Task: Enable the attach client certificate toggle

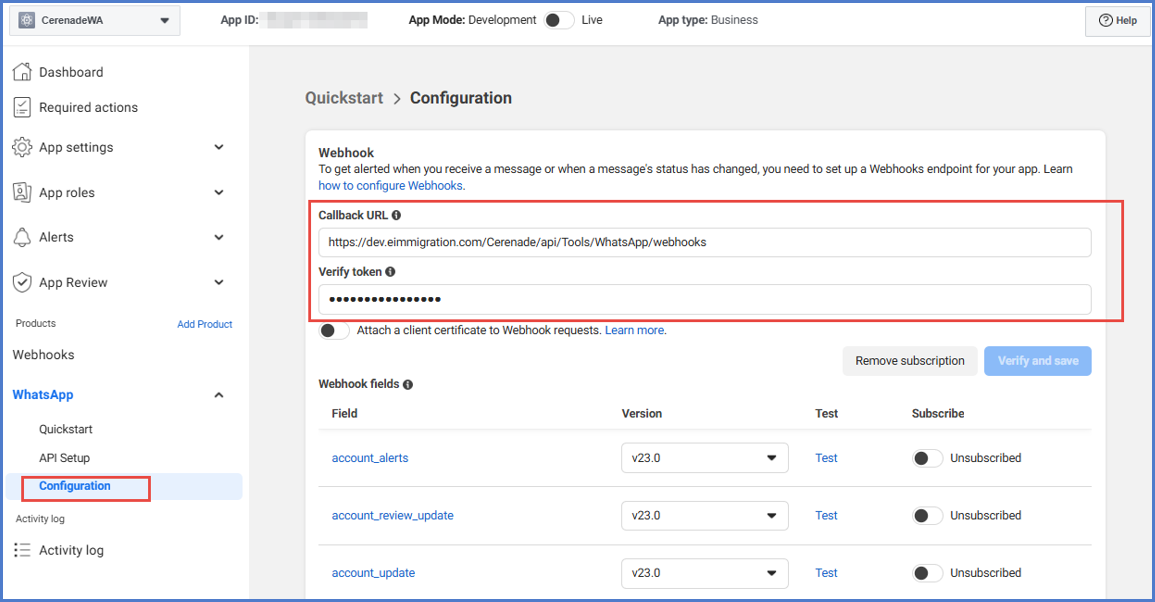Action: tap(334, 330)
